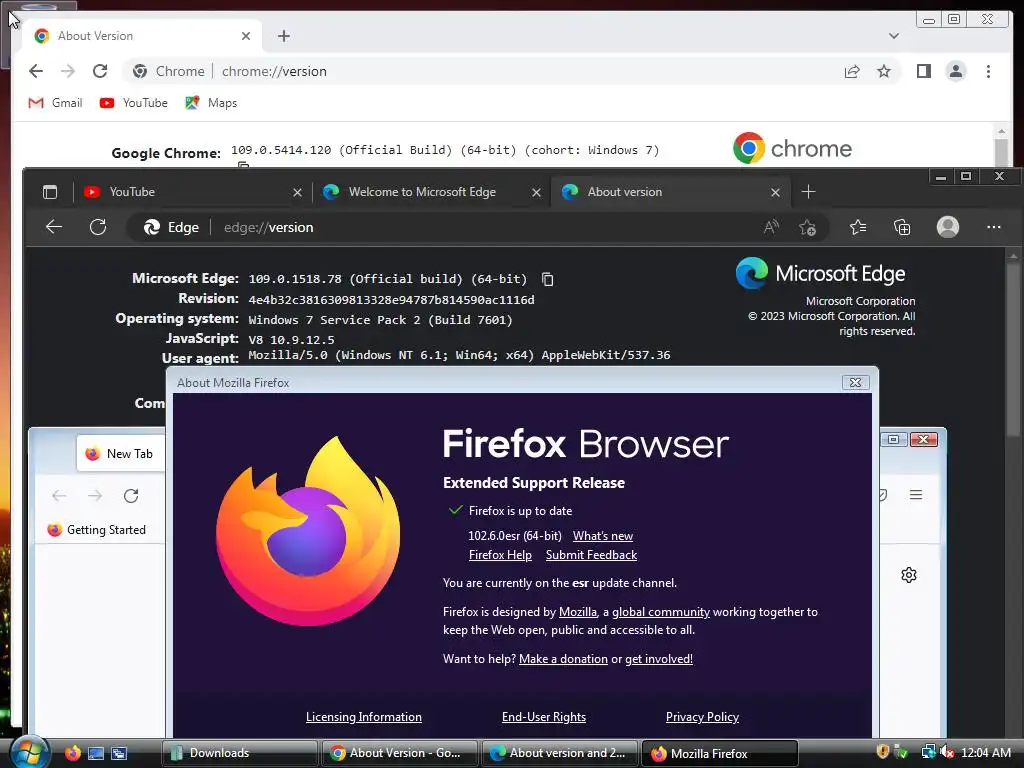Open Chrome's profile avatar button
The width and height of the screenshot is (1024, 768).
[x=955, y=71]
